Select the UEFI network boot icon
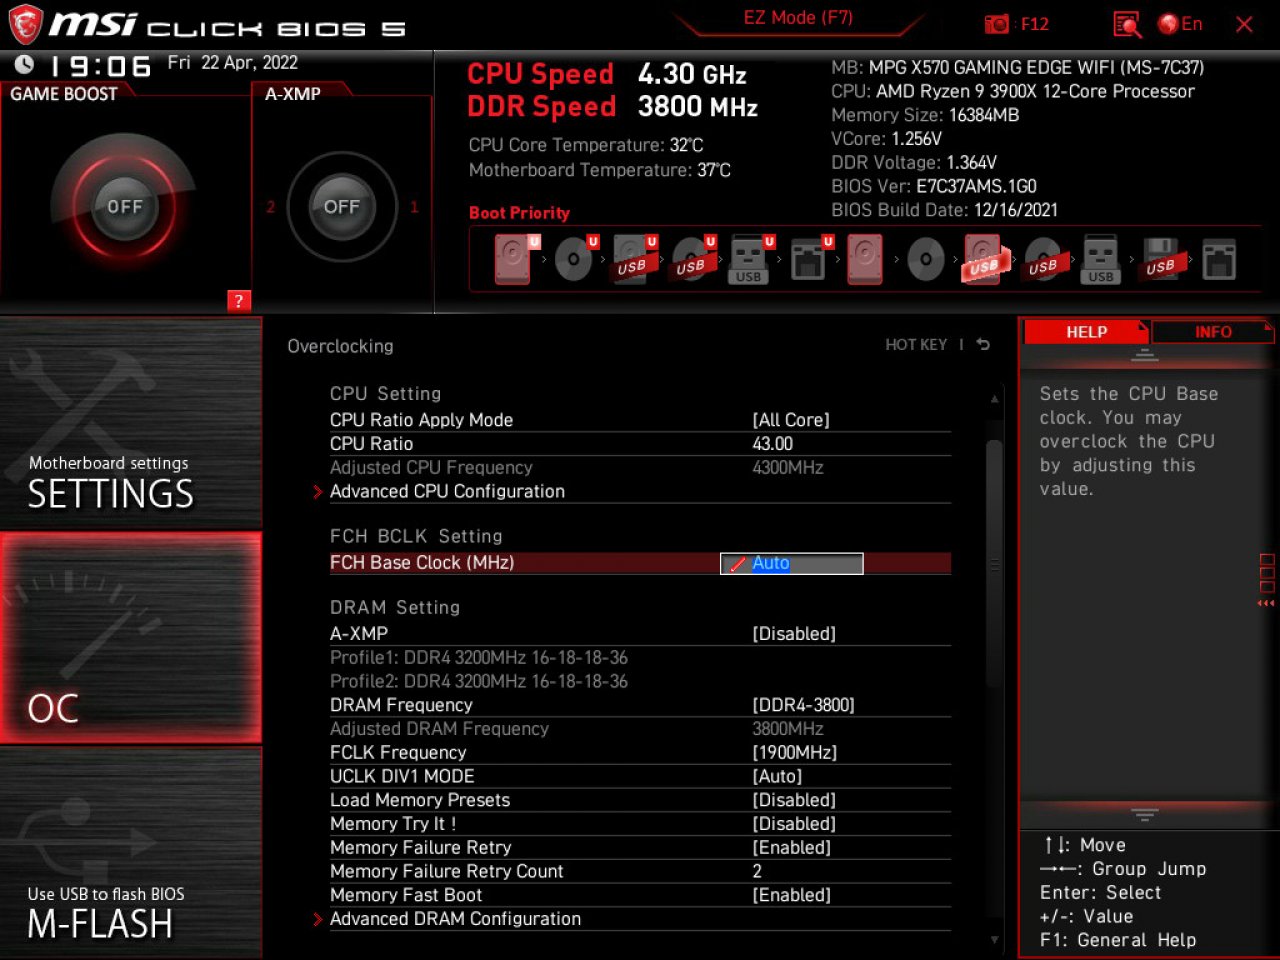This screenshot has width=1280, height=960. 810,259
